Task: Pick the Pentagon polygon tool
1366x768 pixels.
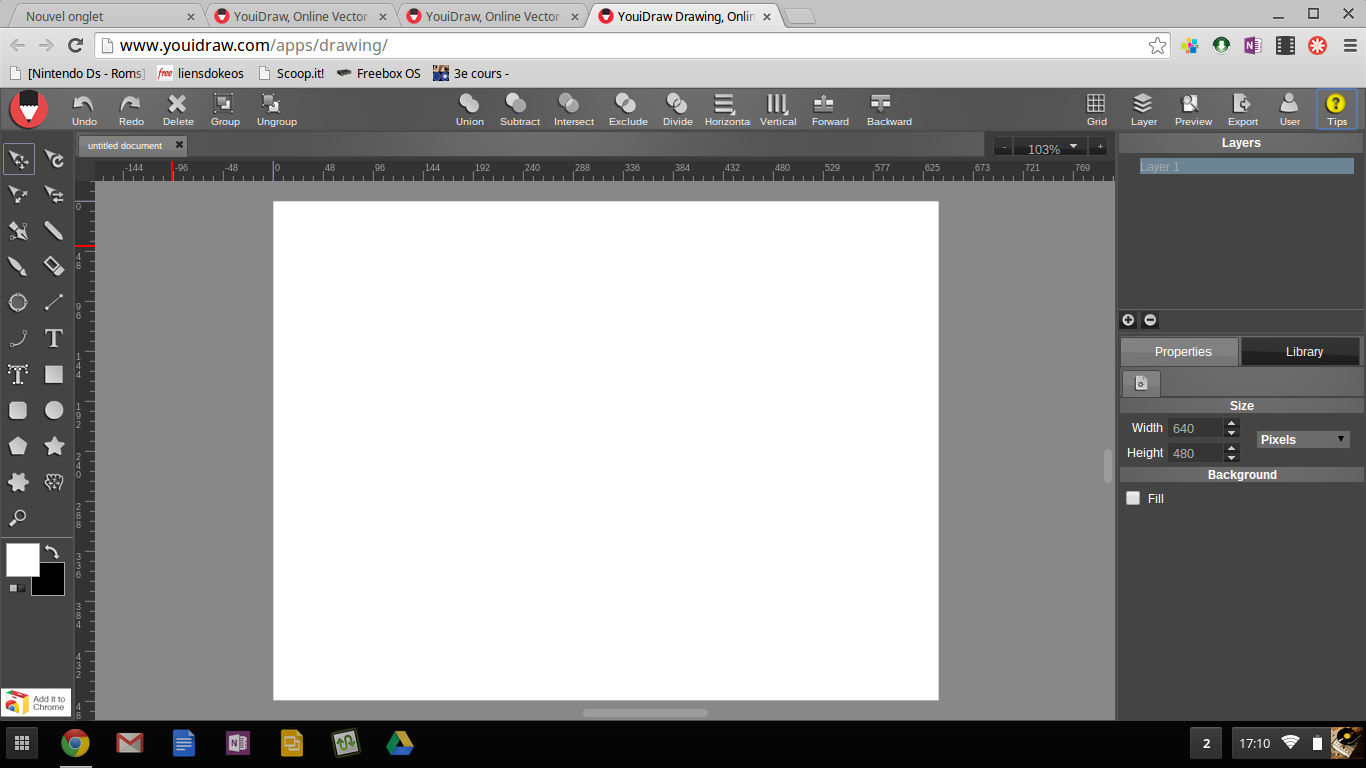Action: (x=18, y=446)
